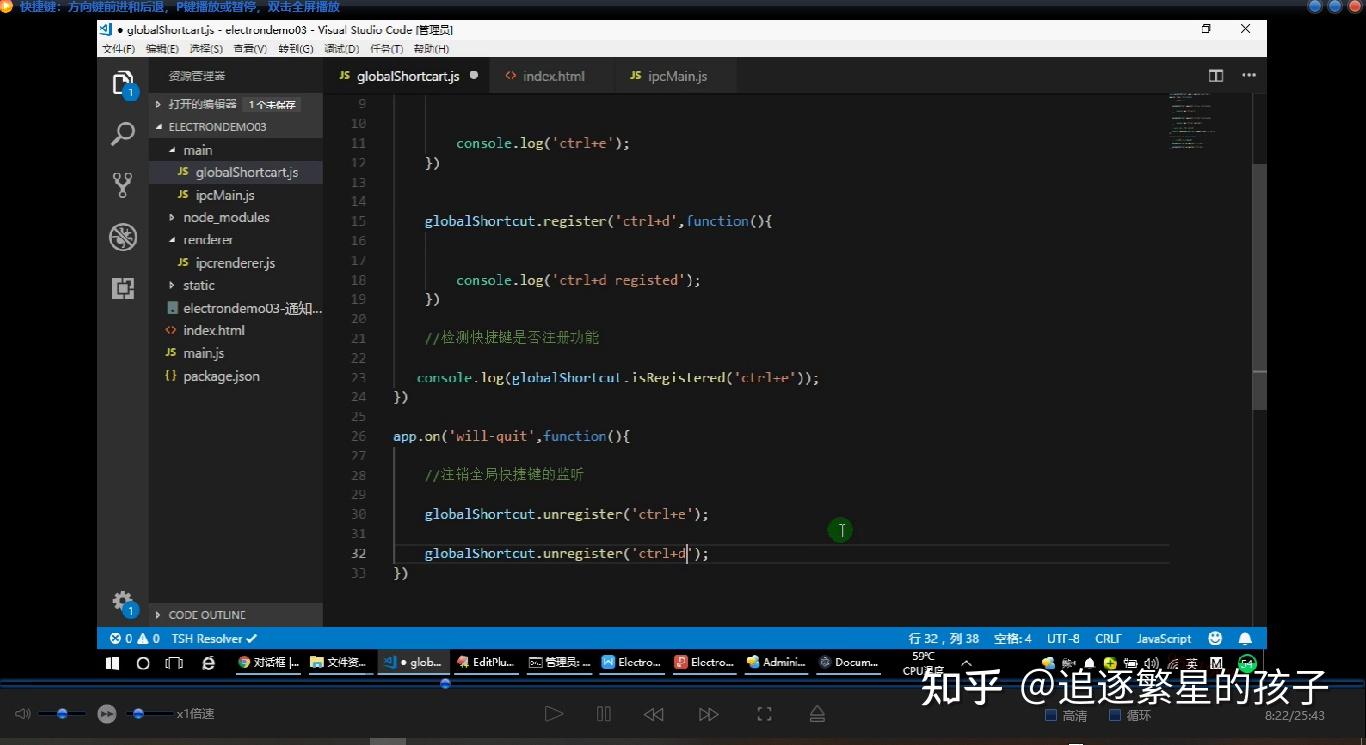Click the Explorer icon in activity bar
1366x745 pixels.
(x=122, y=82)
